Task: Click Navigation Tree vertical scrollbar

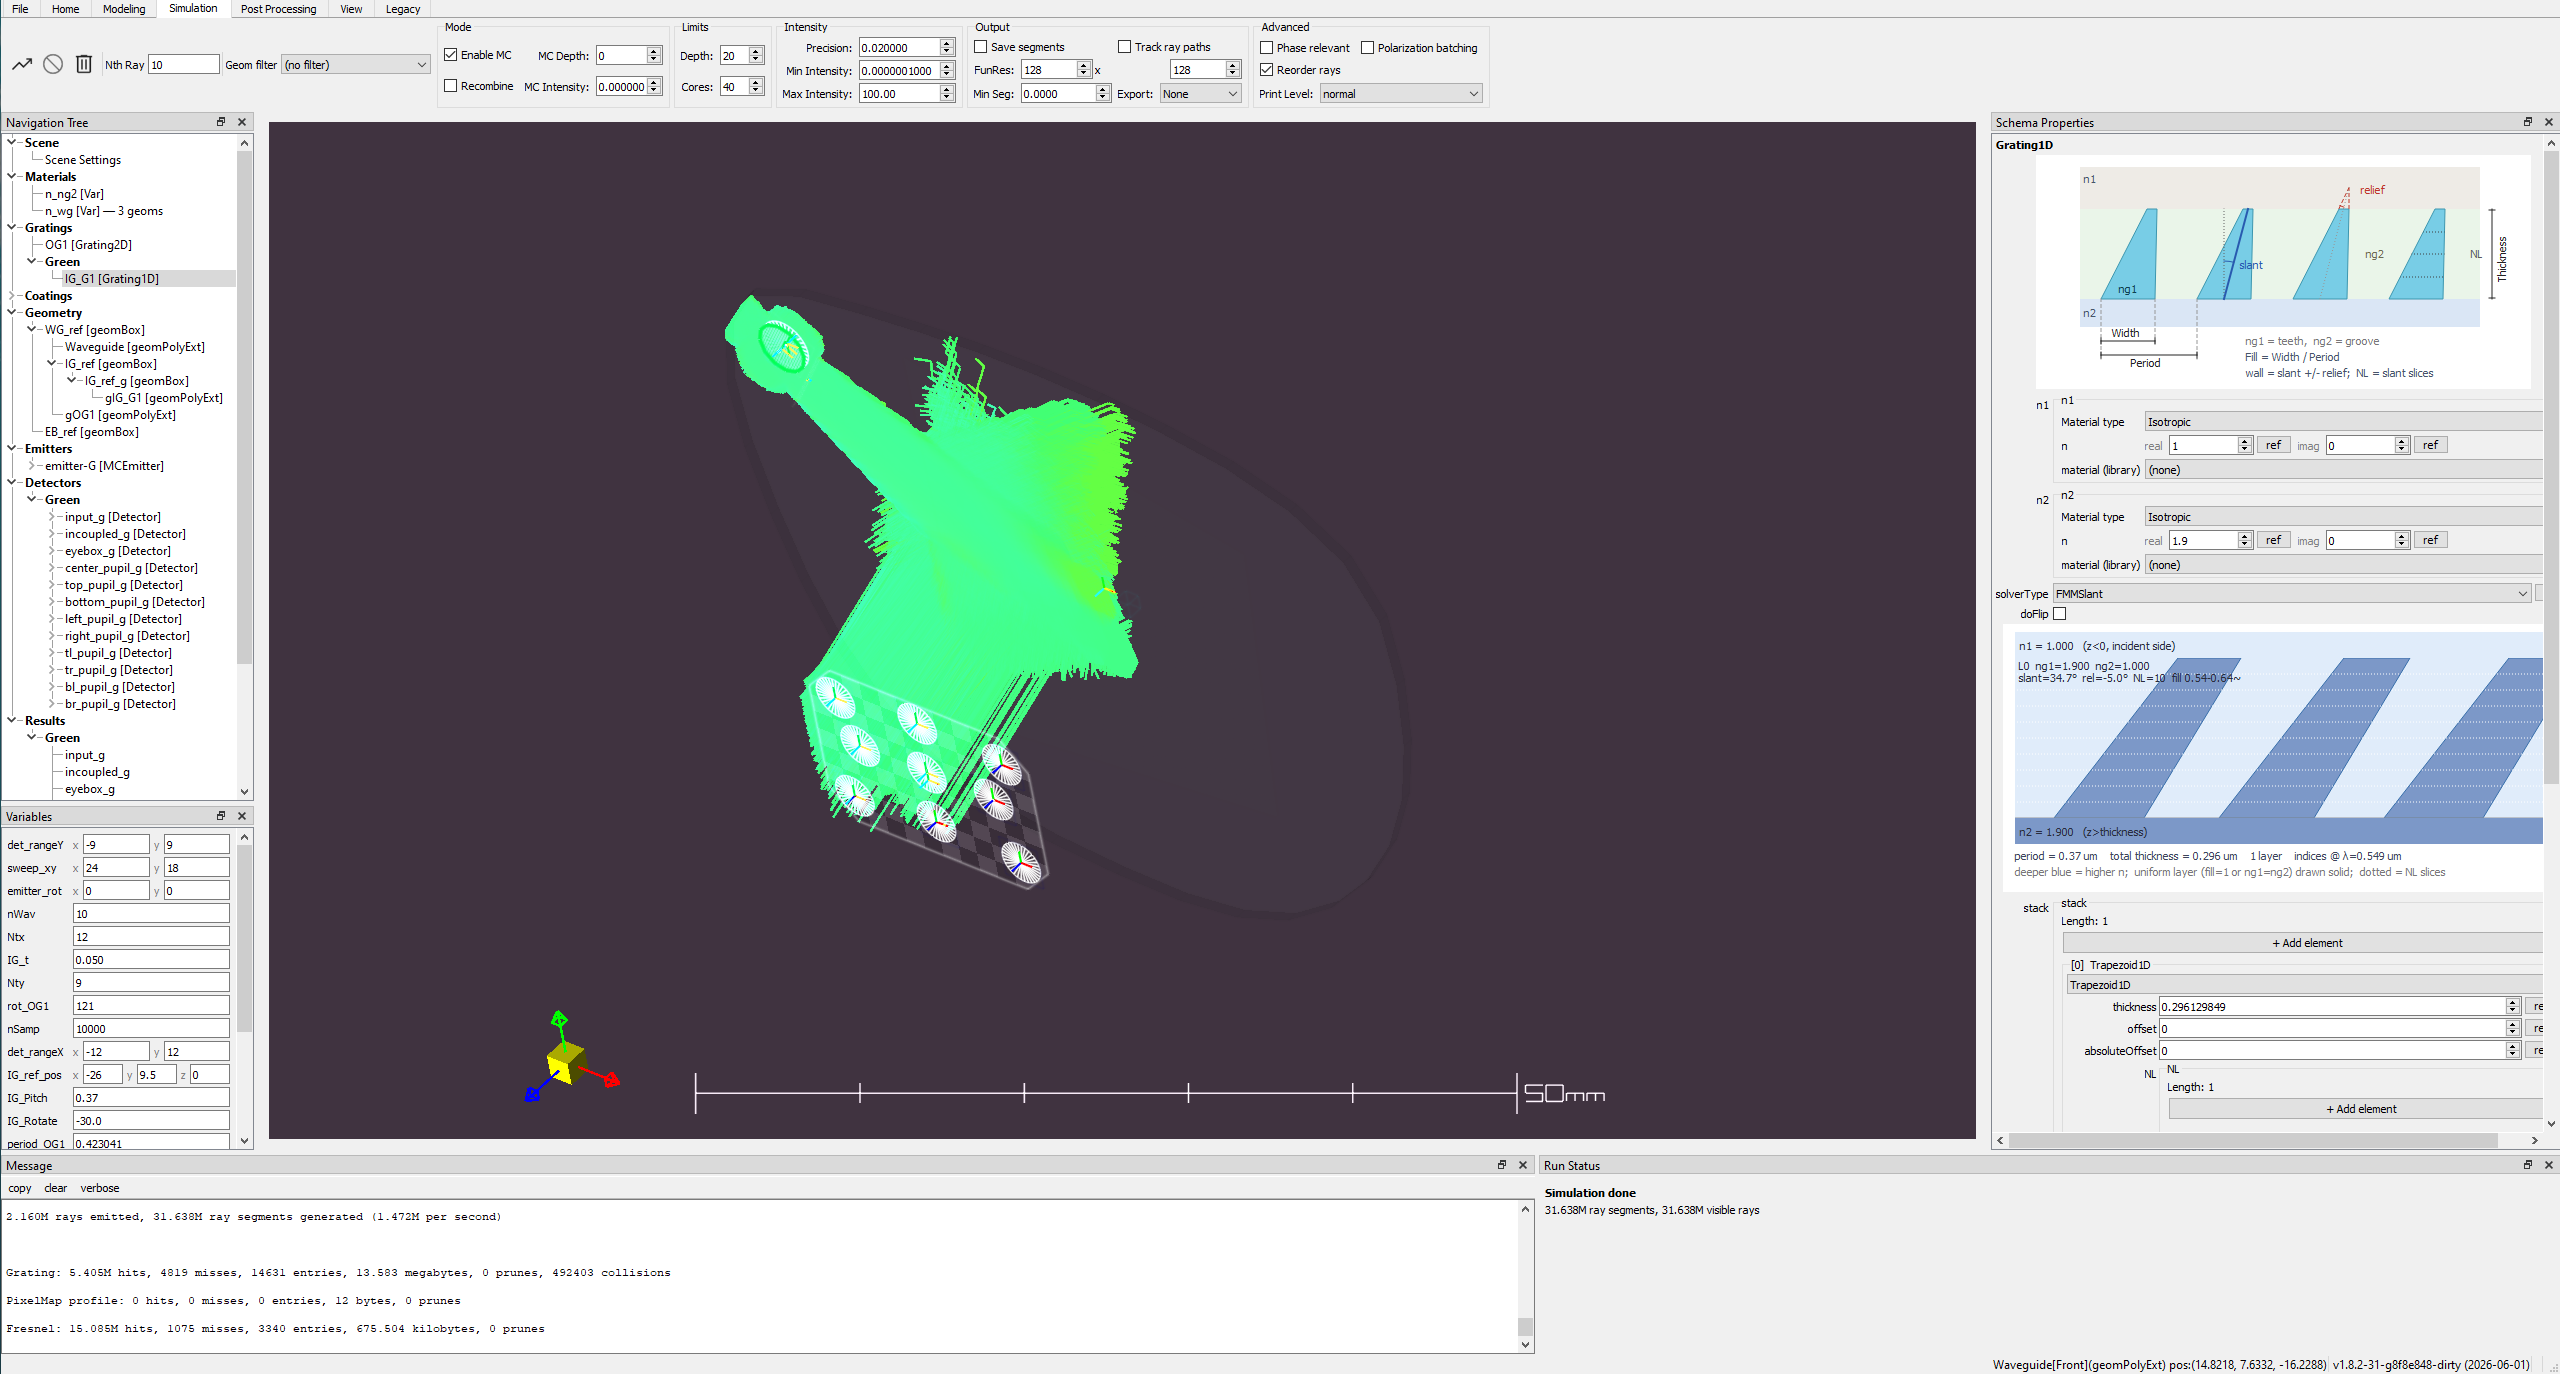Action: 244,407
